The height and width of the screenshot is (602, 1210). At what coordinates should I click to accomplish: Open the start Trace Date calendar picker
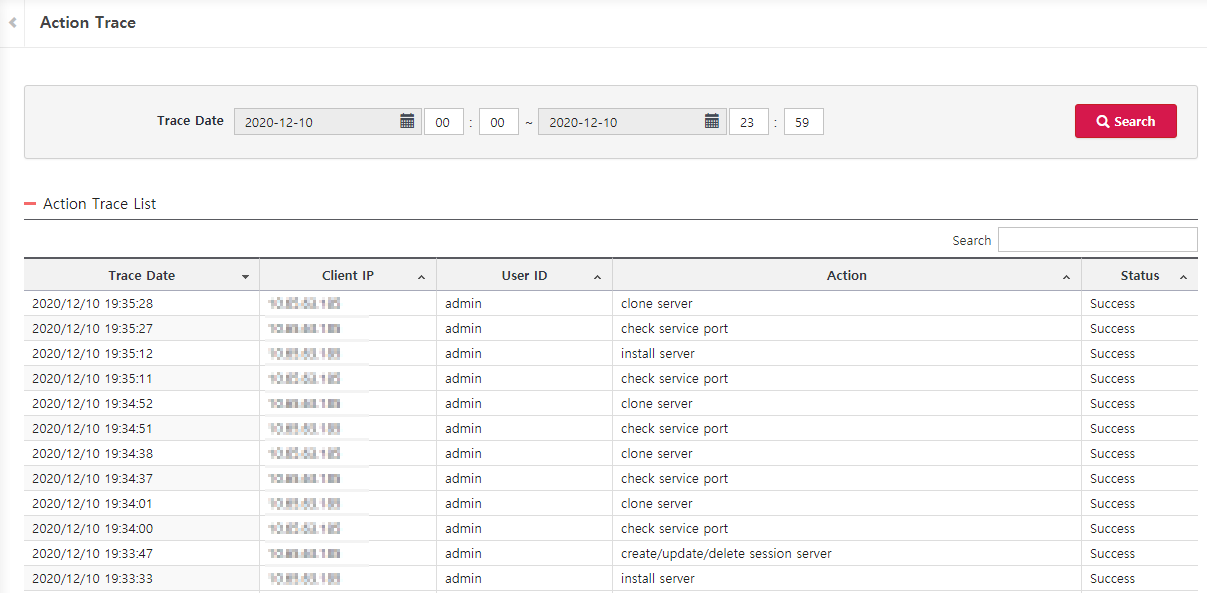coord(408,120)
